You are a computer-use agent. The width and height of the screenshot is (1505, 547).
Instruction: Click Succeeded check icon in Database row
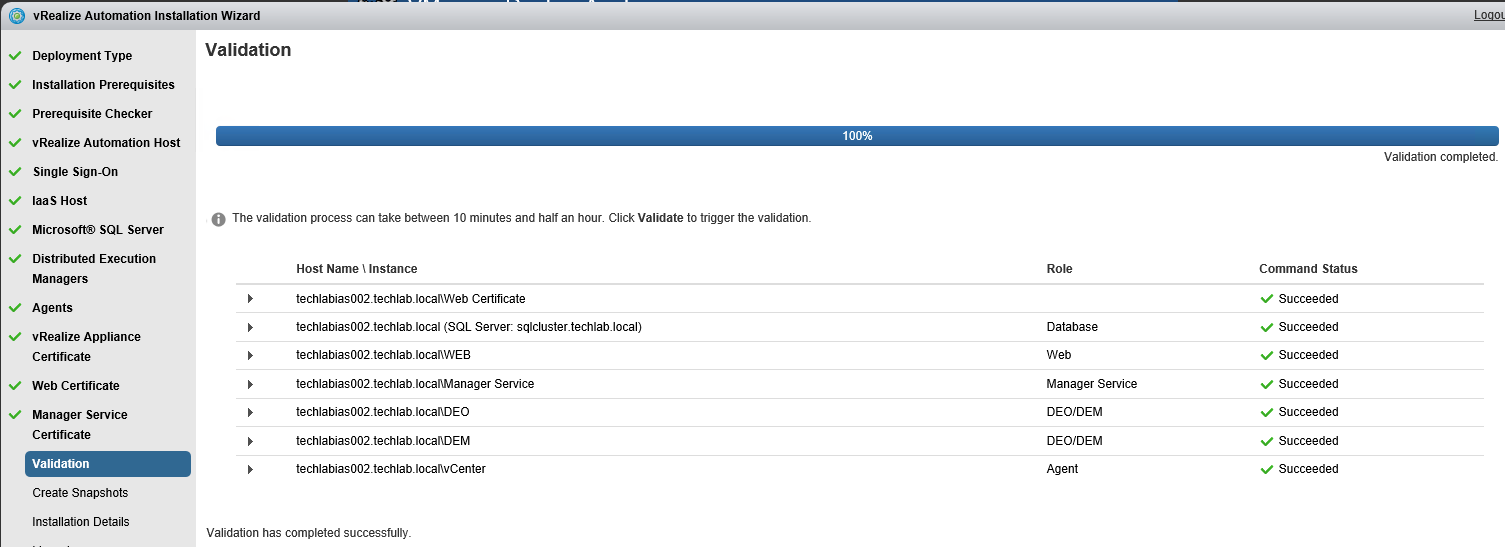[1267, 327]
